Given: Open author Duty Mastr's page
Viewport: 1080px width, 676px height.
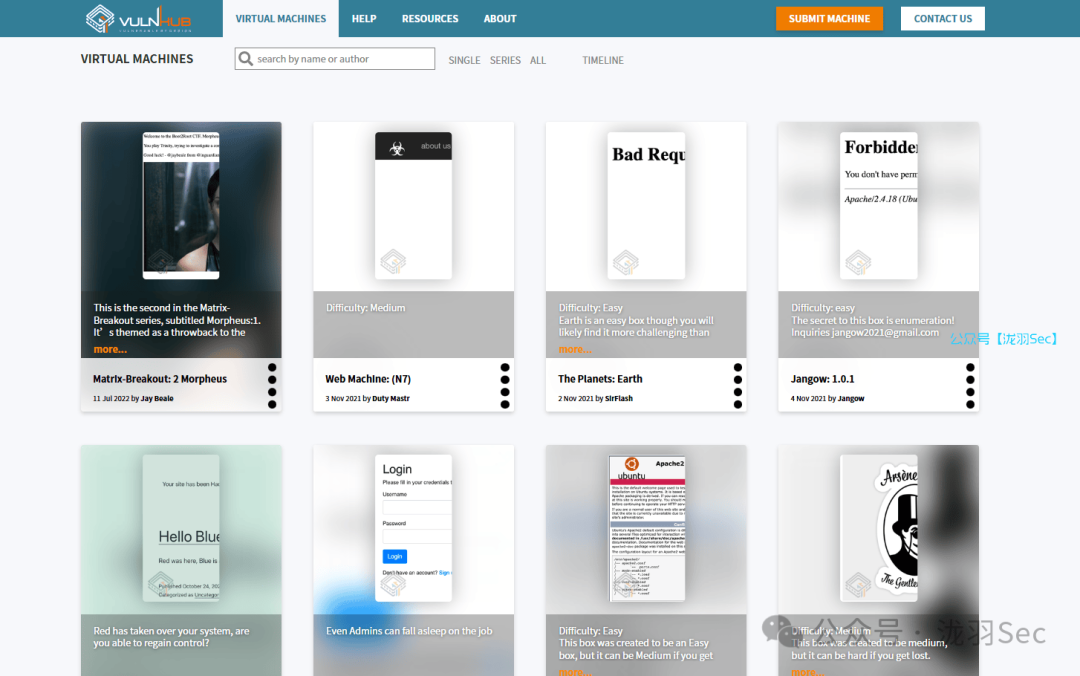Looking at the screenshot, I should pos(391,398).
